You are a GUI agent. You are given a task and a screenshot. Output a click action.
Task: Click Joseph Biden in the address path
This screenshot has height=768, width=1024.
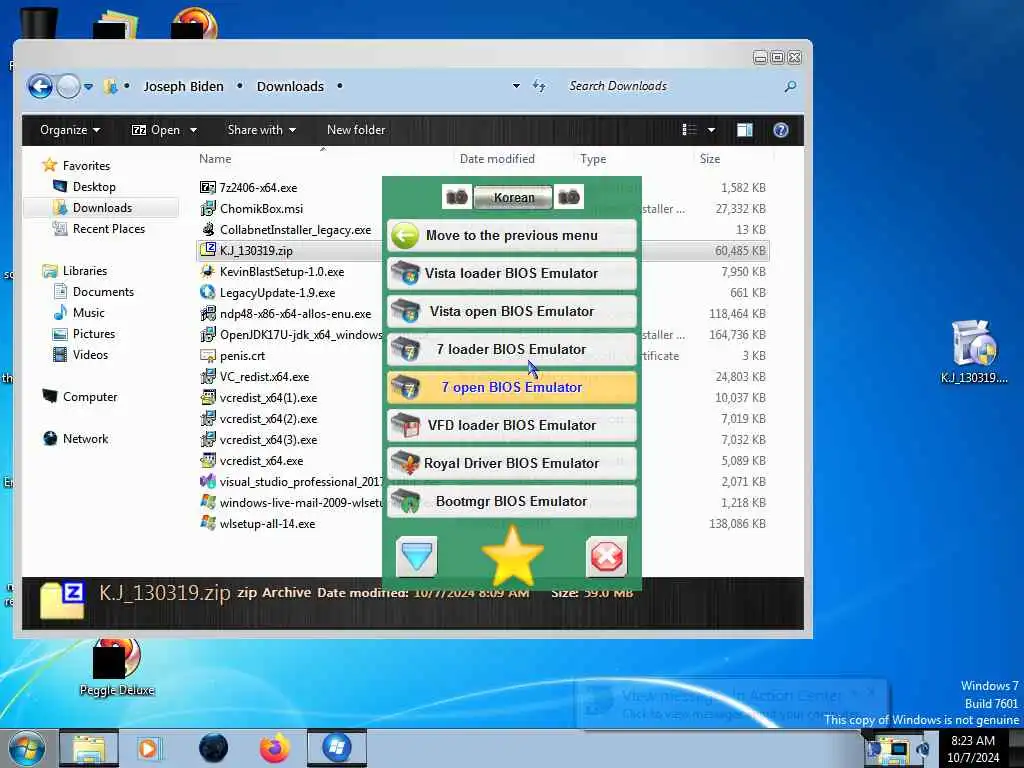184,86
